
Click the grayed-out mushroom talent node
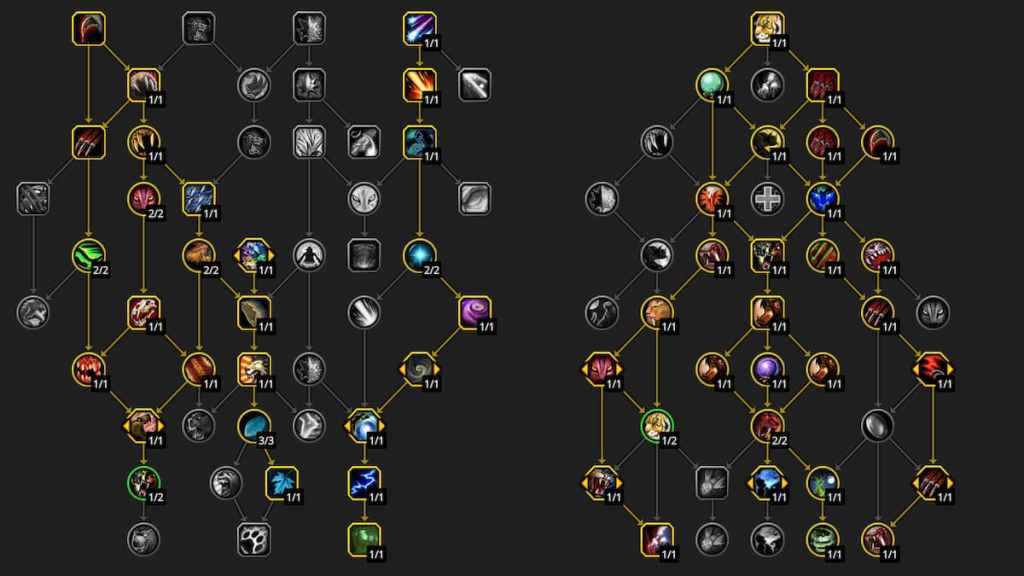(x=767, y=85)
